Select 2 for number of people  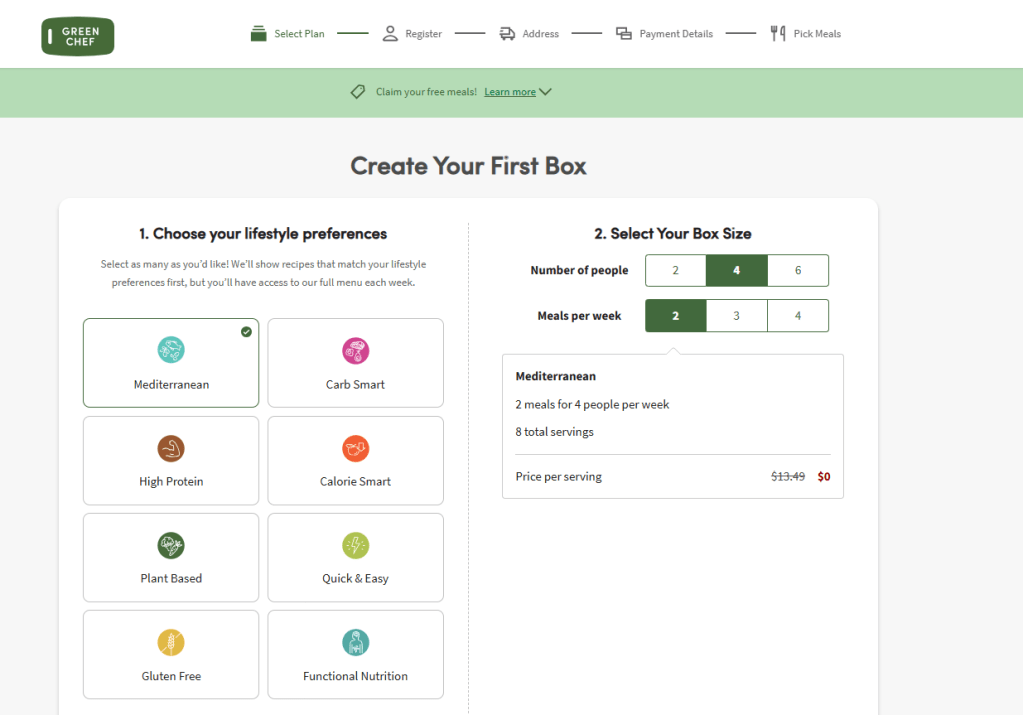pos(675,271)
